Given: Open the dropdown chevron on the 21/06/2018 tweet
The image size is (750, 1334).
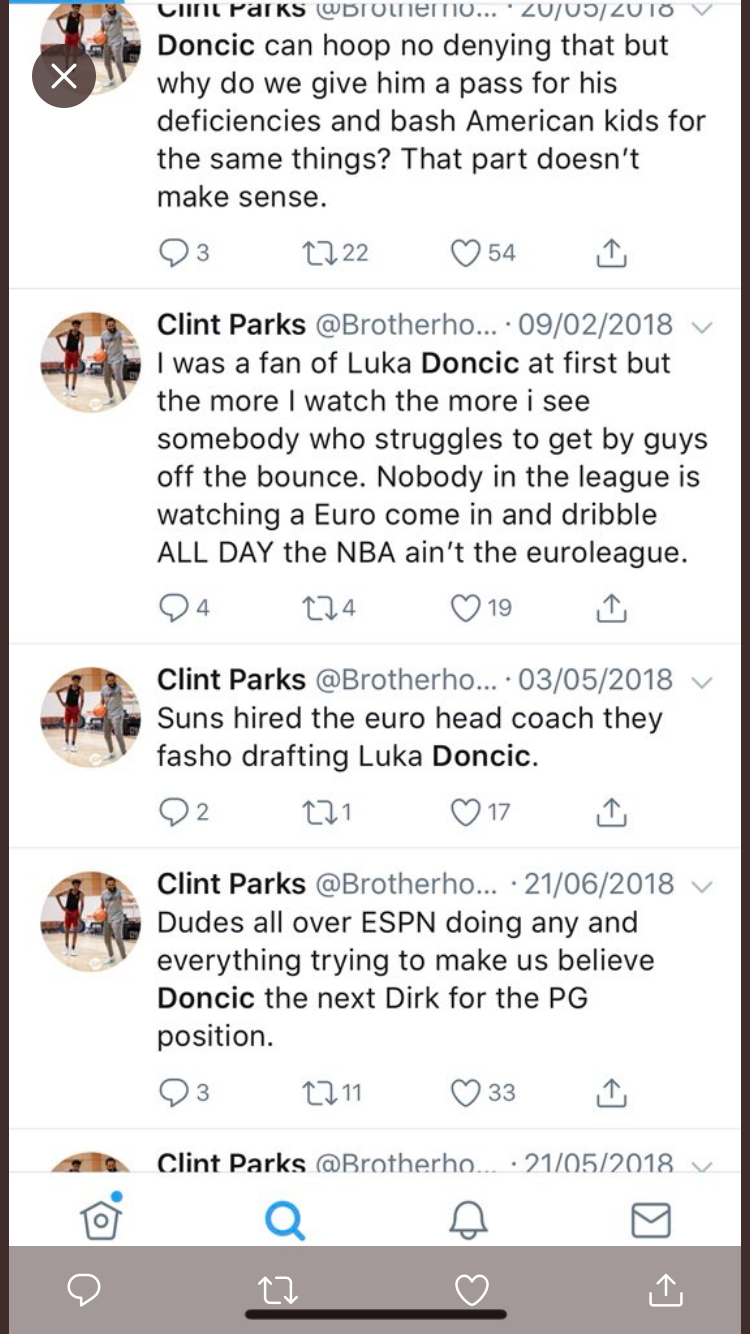Looking at the screenshot, I should coord(702,886).
